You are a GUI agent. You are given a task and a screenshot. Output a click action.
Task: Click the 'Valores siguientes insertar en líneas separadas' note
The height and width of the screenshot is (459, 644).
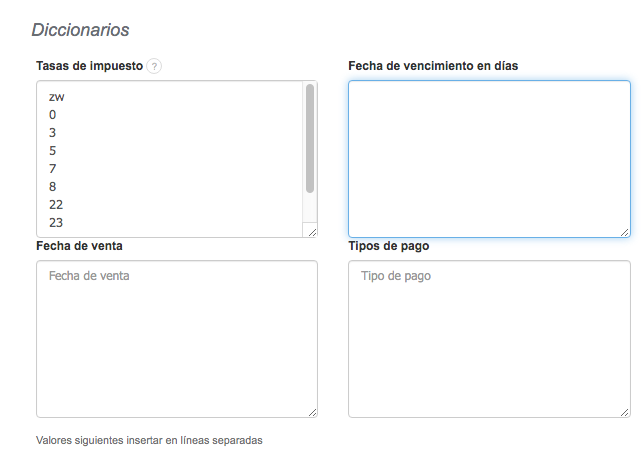(x=149, y=441)
